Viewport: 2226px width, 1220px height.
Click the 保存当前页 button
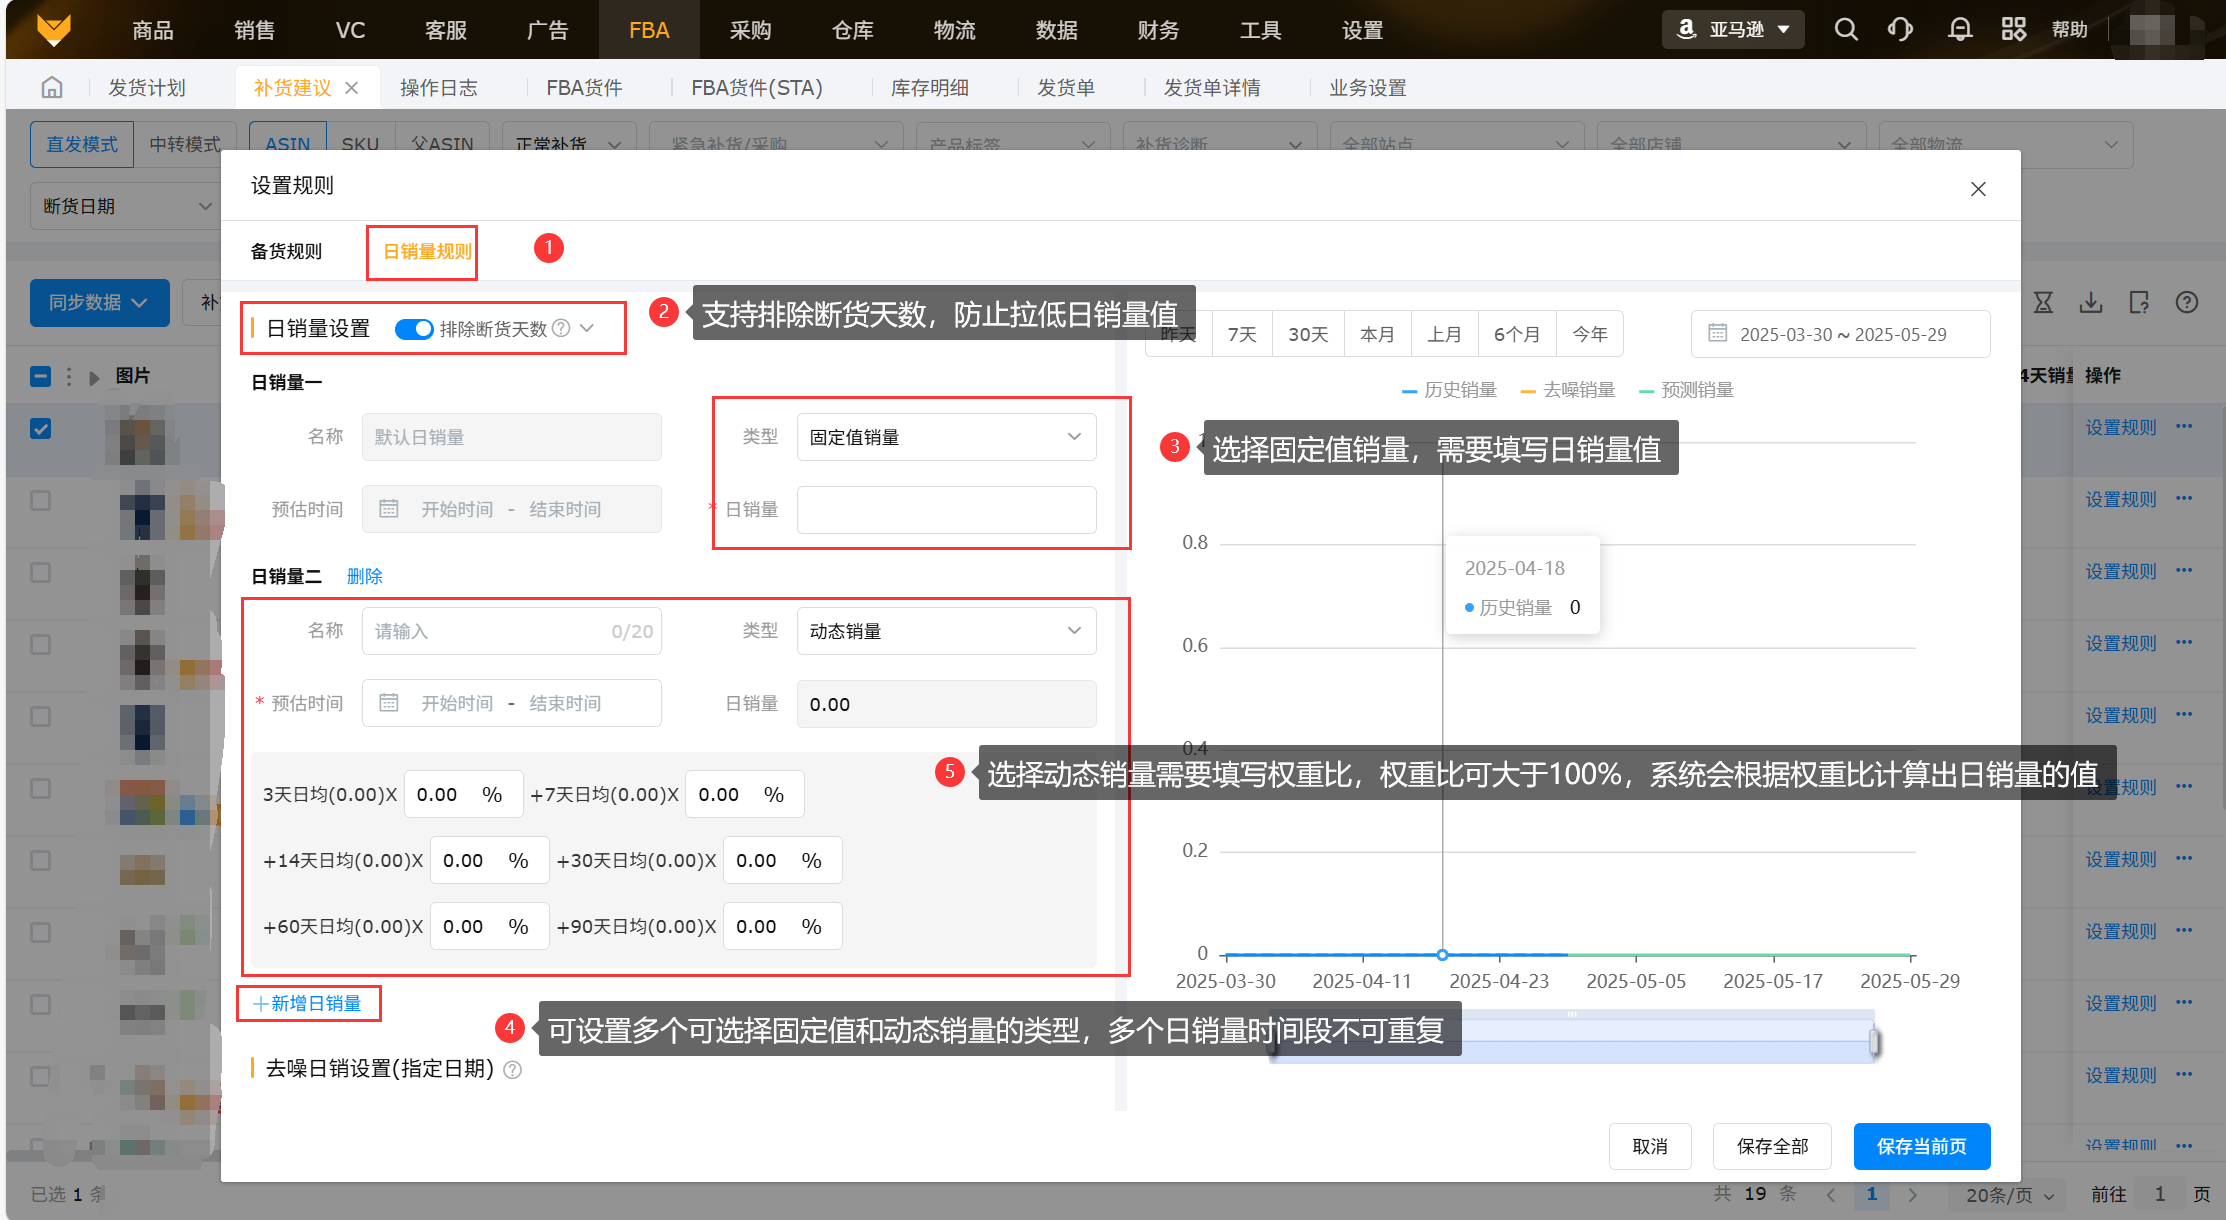coord(1921,1146)
